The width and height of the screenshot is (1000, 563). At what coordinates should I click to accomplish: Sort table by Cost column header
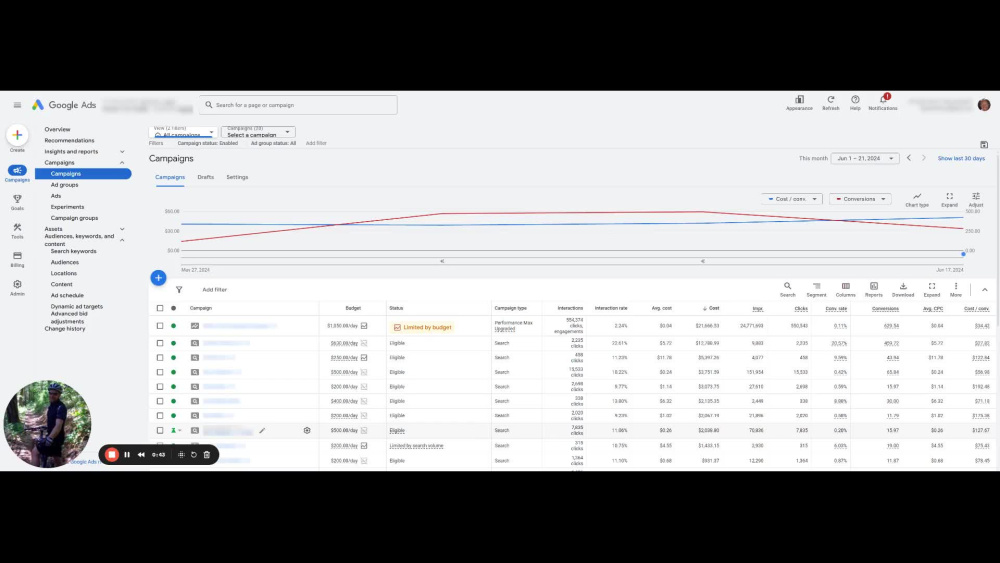pos(714,308)
